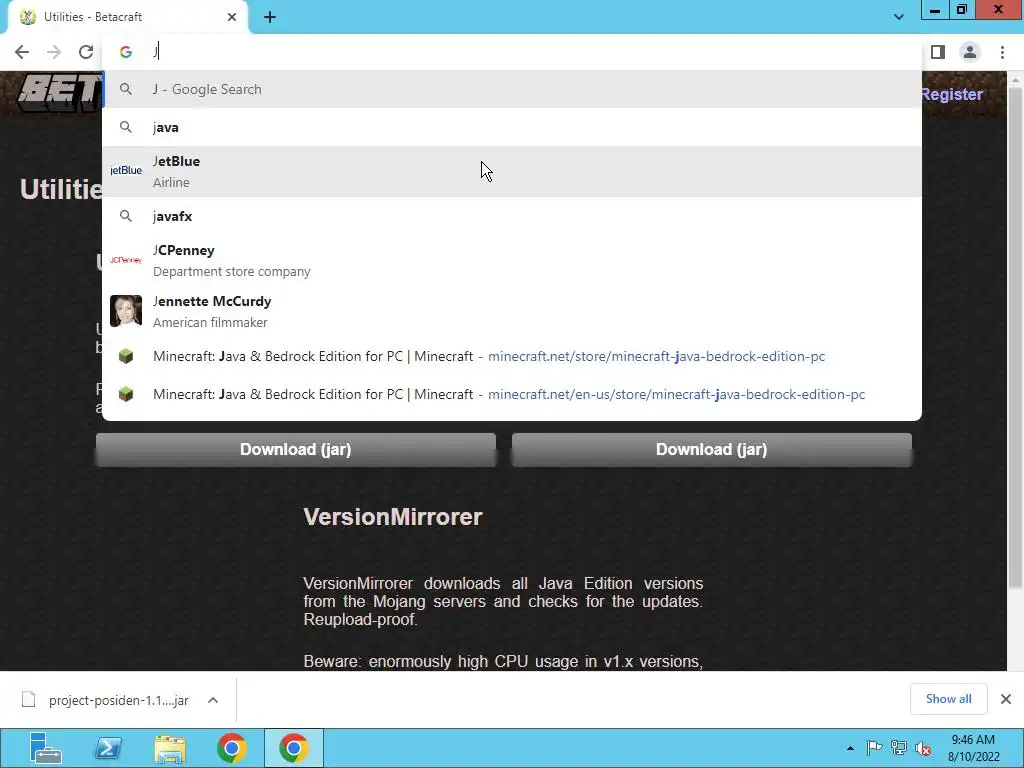Image resolution: width=1024 pixels, height=768 pixels.
Task: Click the forward navigation arrow
Action: (54, 52)
